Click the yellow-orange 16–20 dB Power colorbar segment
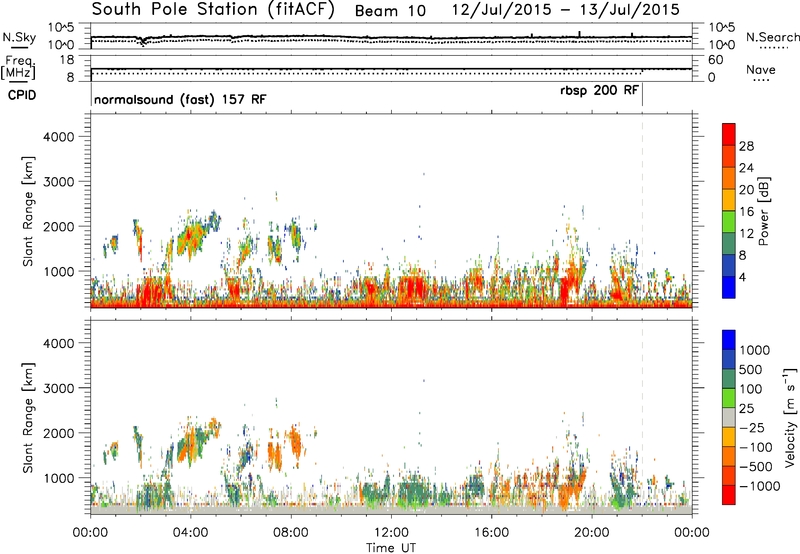The height and width of the screenshot is (554, 800). (729, 199)
